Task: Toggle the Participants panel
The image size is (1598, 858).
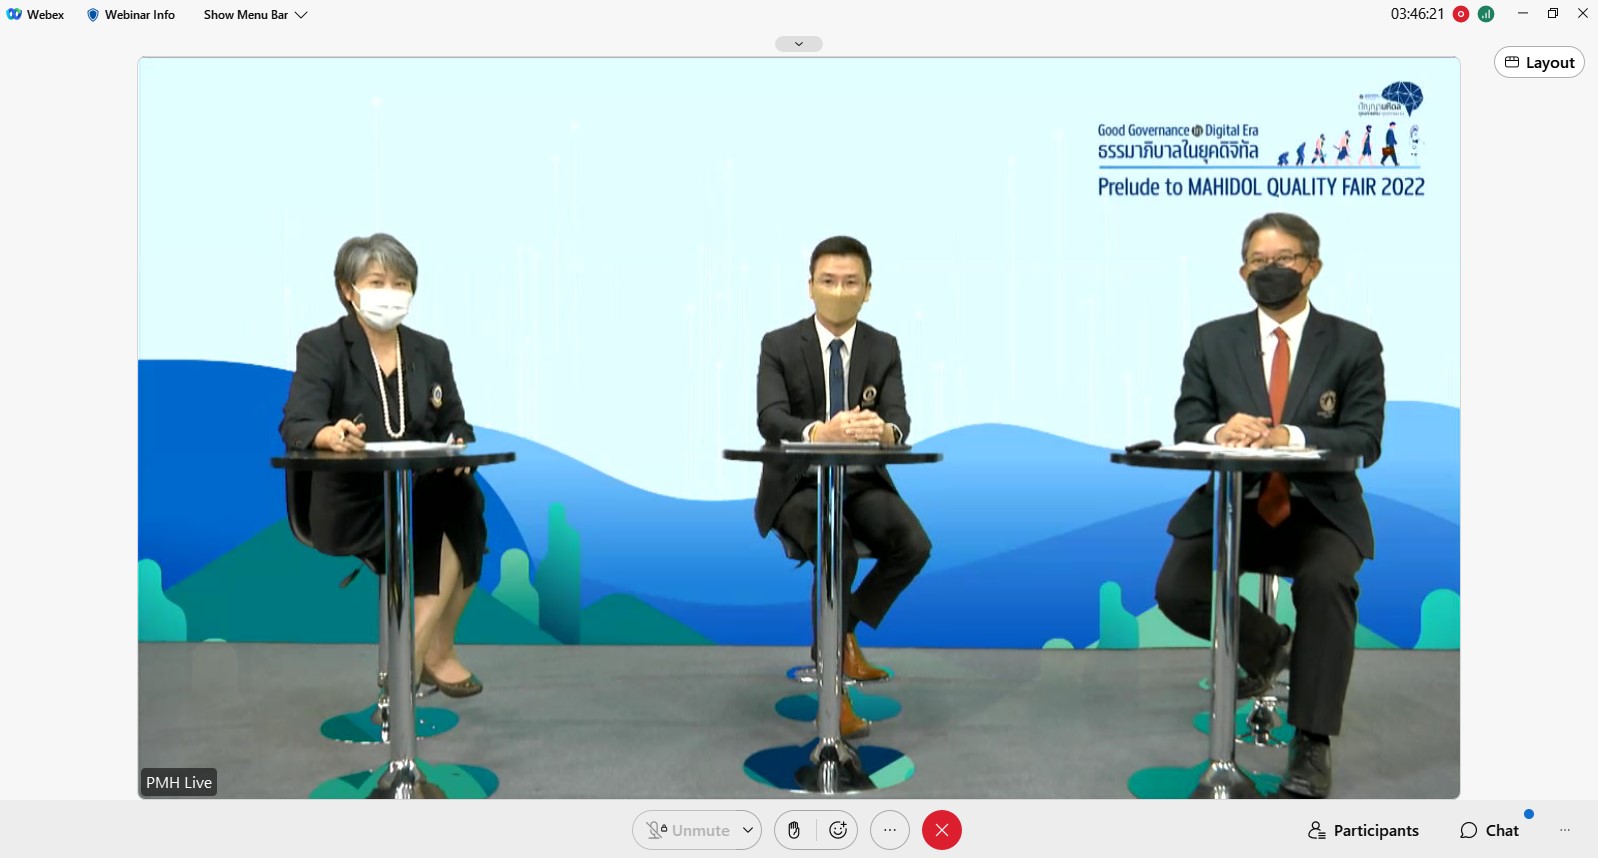Action: (x=1363, y=830)
